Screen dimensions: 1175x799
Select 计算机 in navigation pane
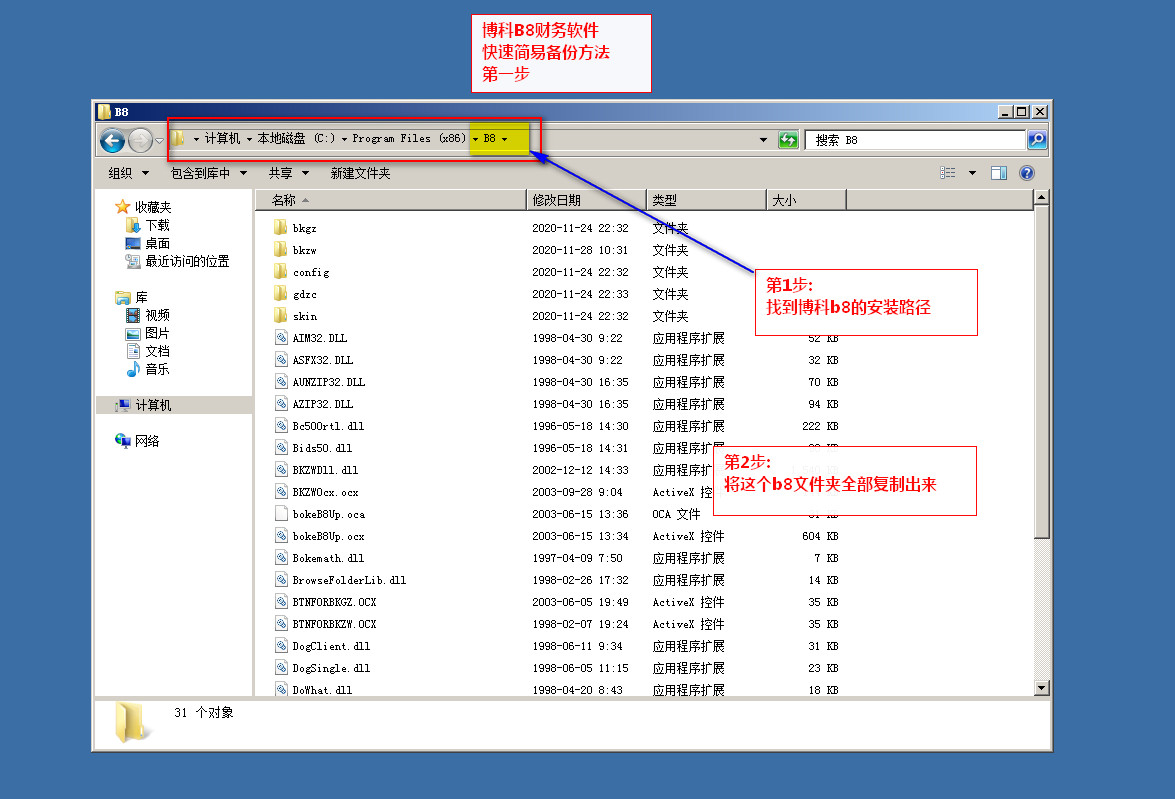coord(153,405)
